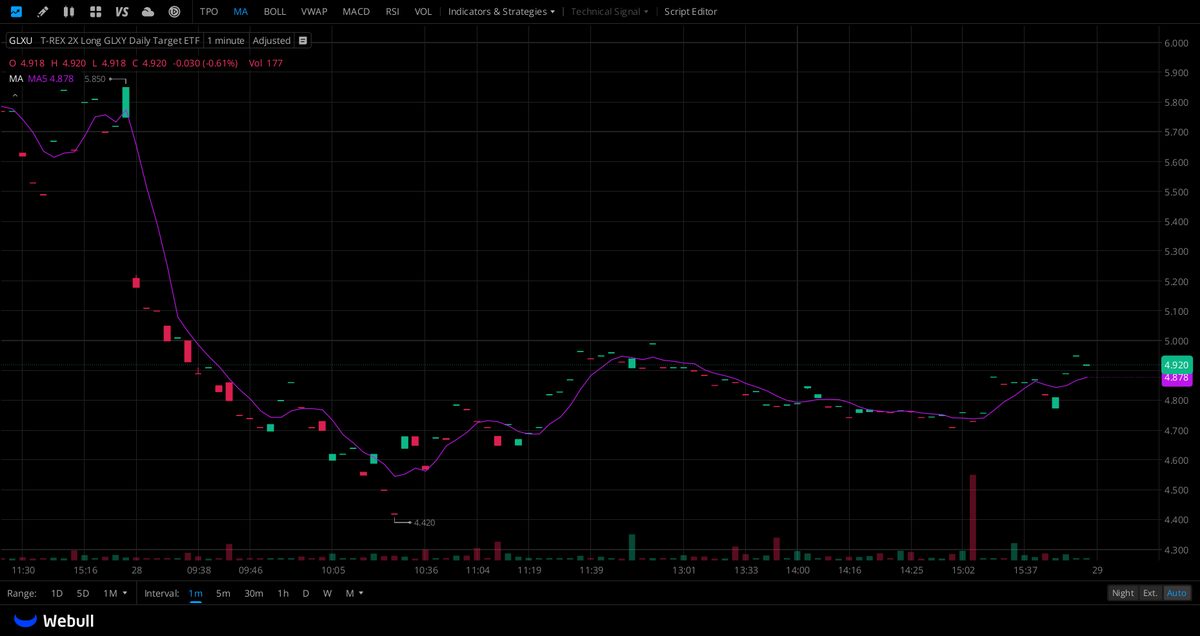This screenshot has height=636, width=1200.
Task: Enable the BOLL indicator
Action: (275, 12)
